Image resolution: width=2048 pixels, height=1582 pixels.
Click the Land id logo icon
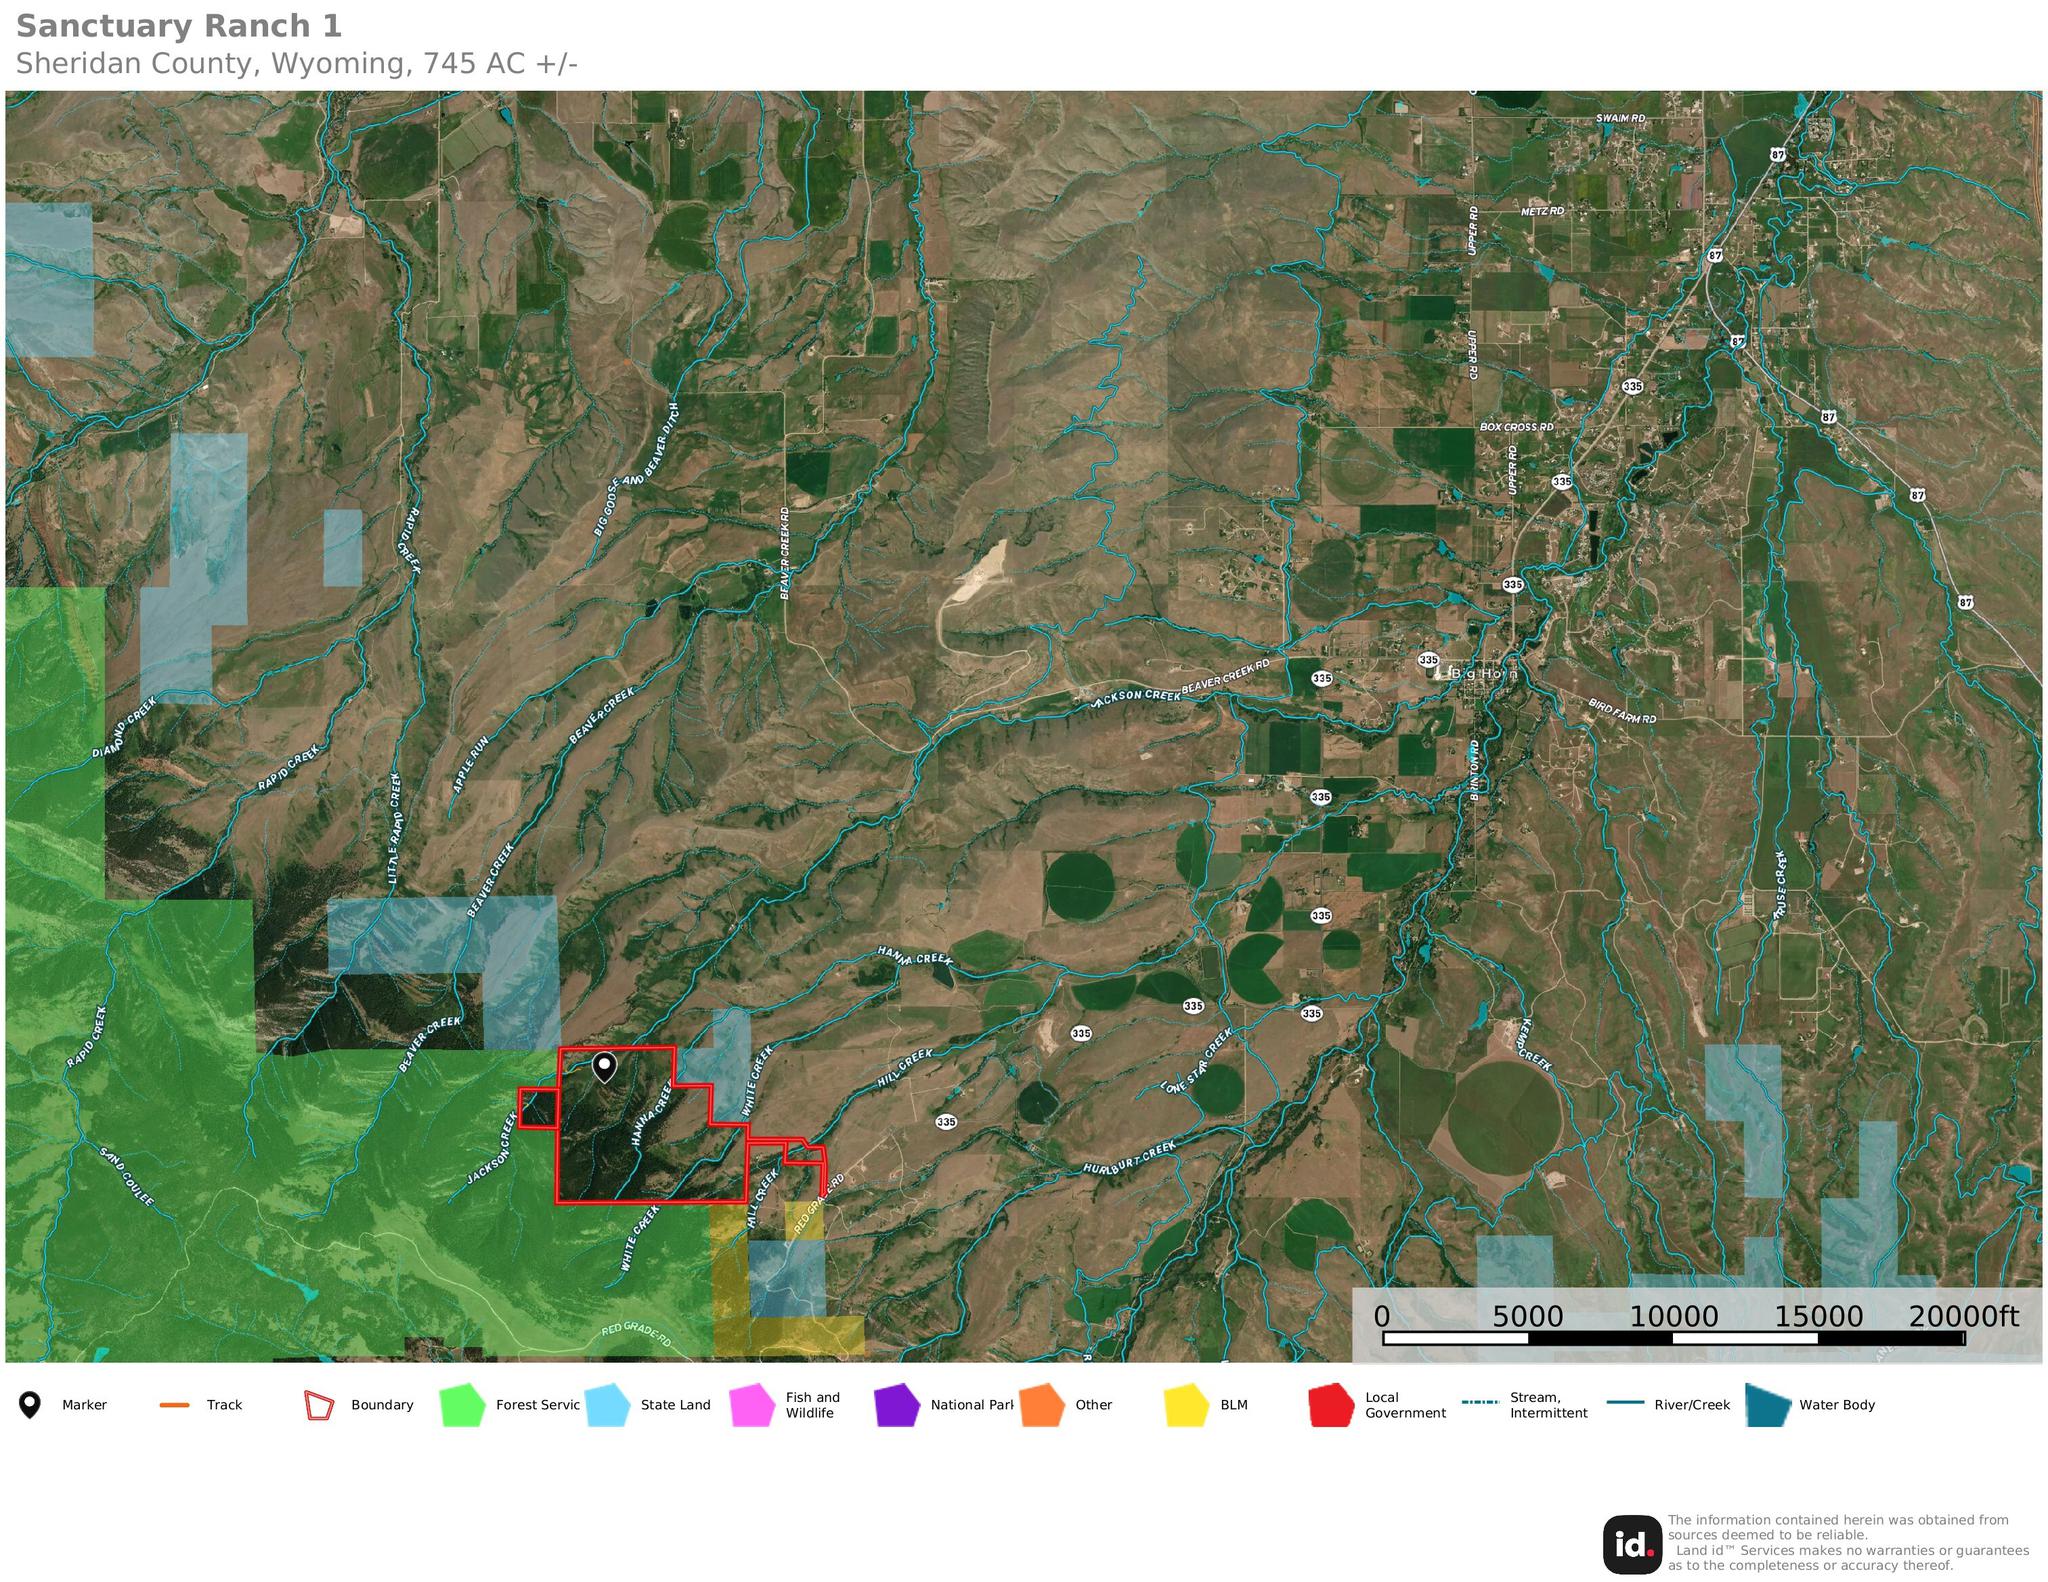click(x=1632, y=1545)
